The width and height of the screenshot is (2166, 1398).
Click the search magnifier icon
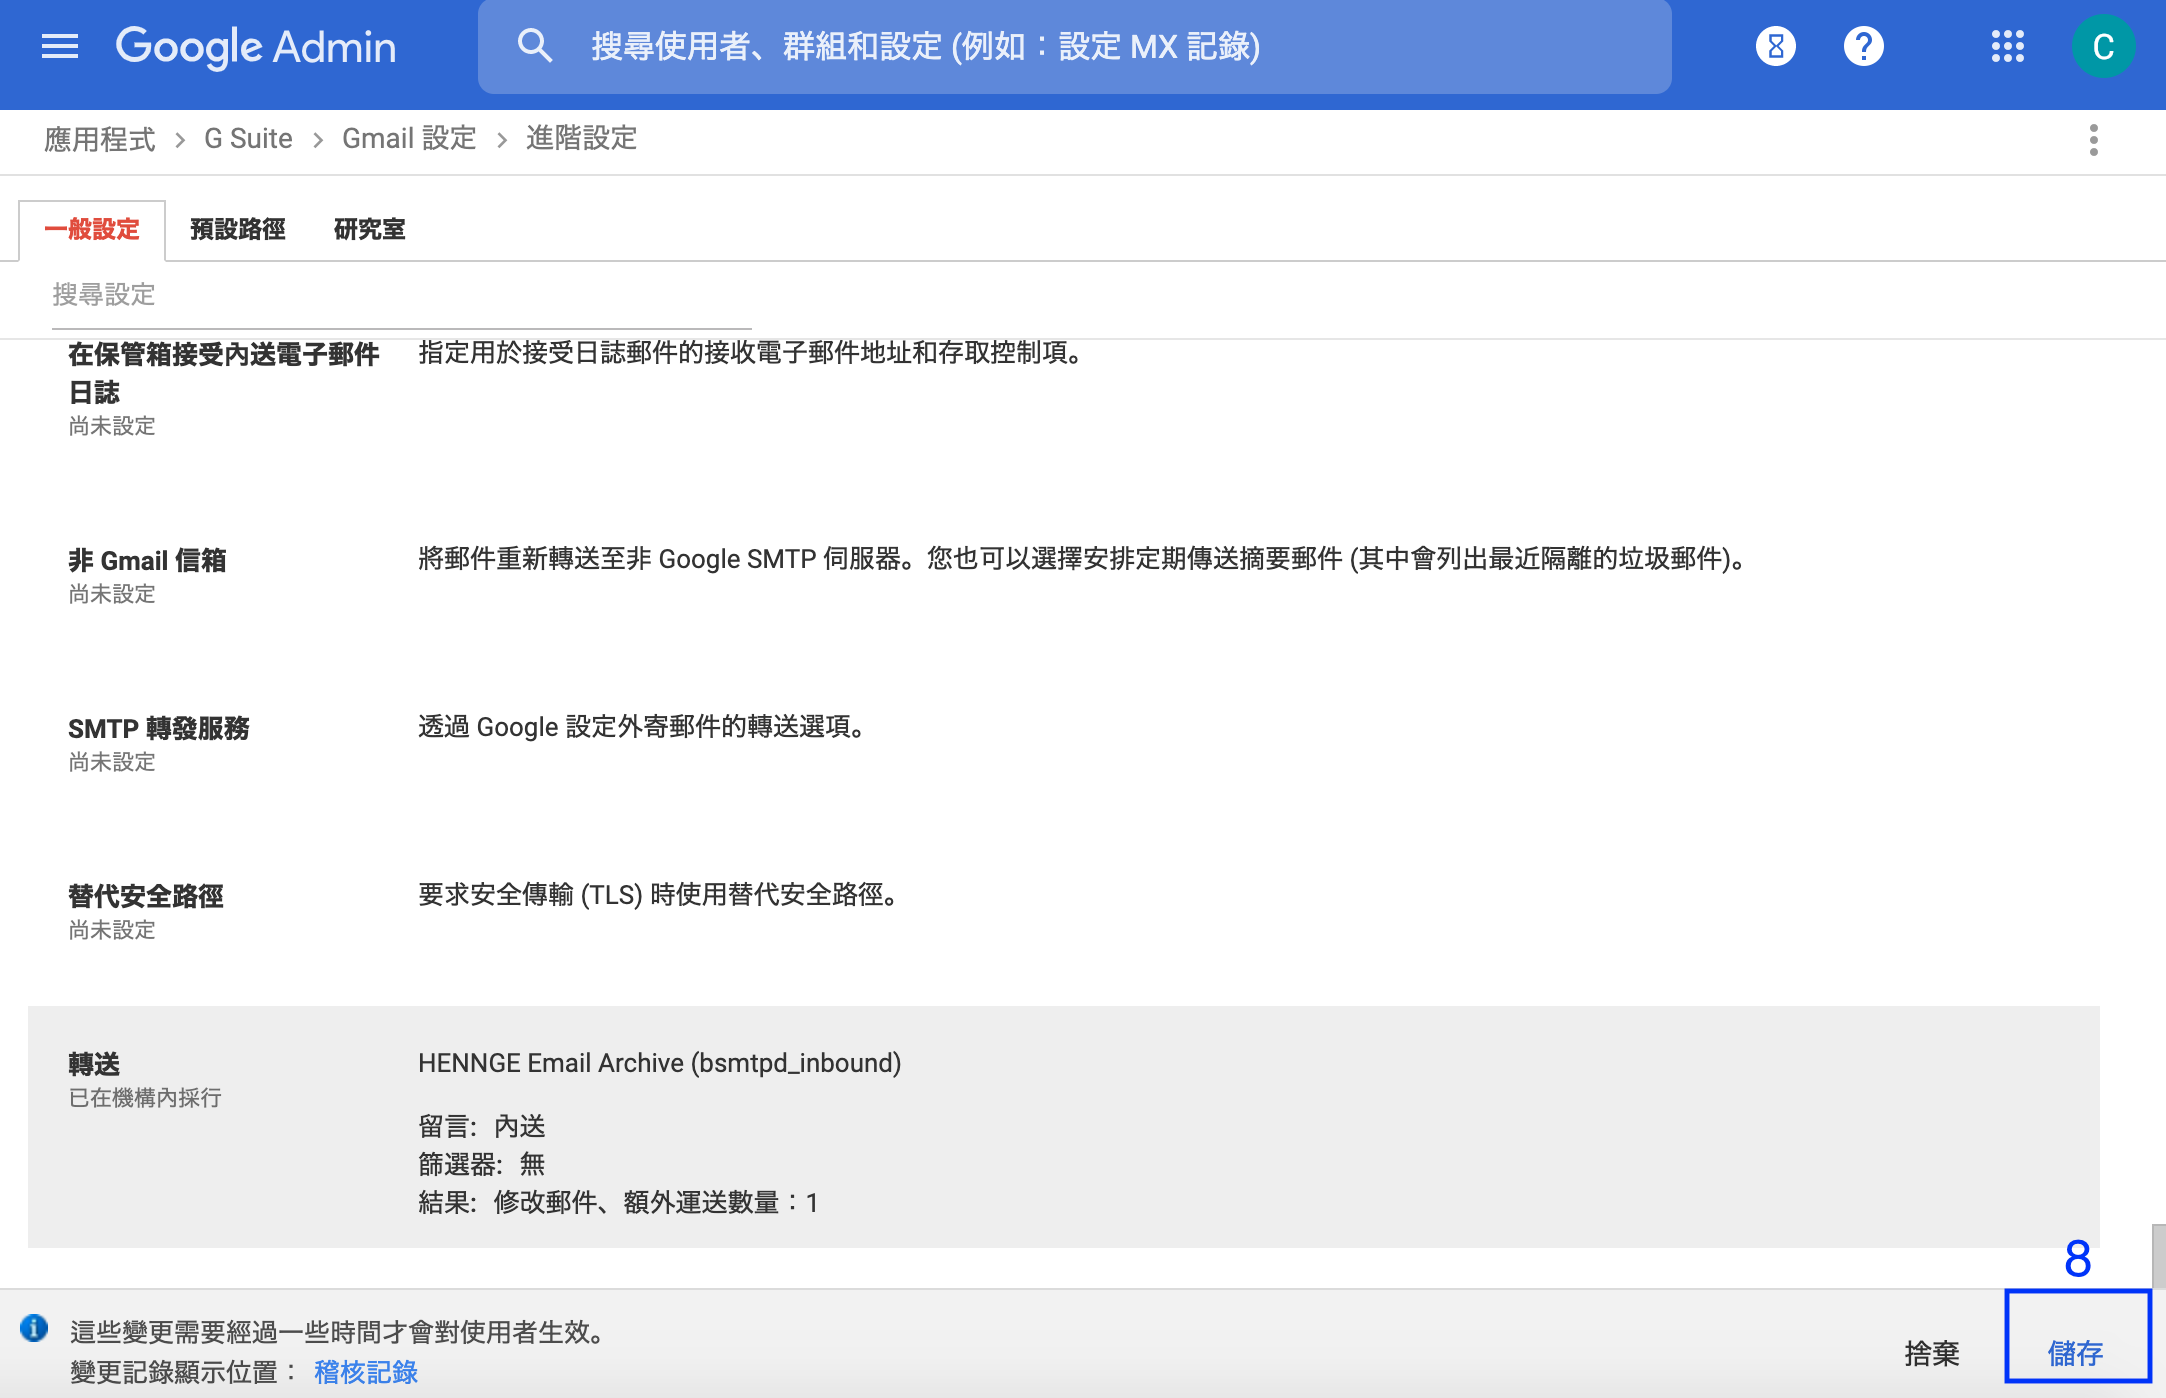tap(535, 45)
